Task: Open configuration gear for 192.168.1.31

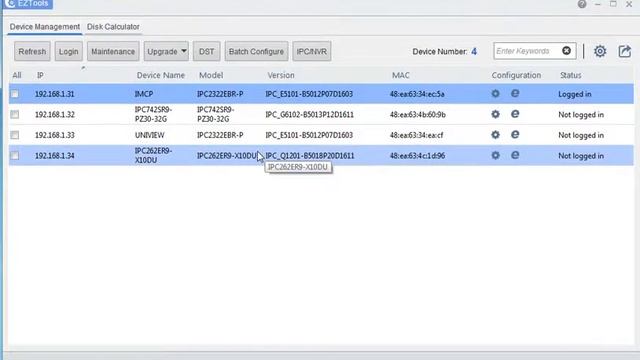Action: [x=496, y=94]
